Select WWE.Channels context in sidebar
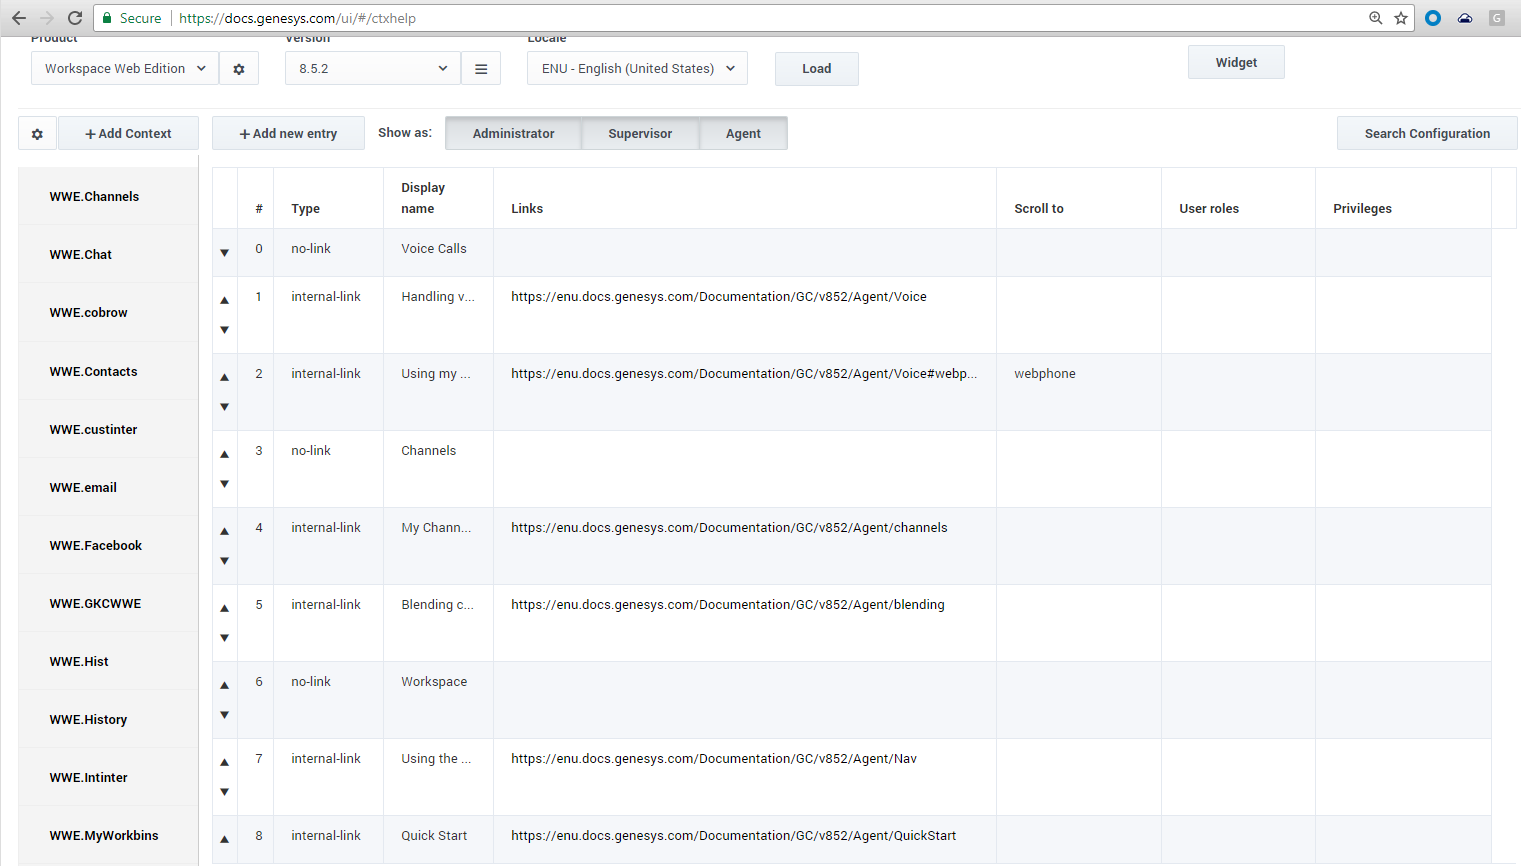 95,197
